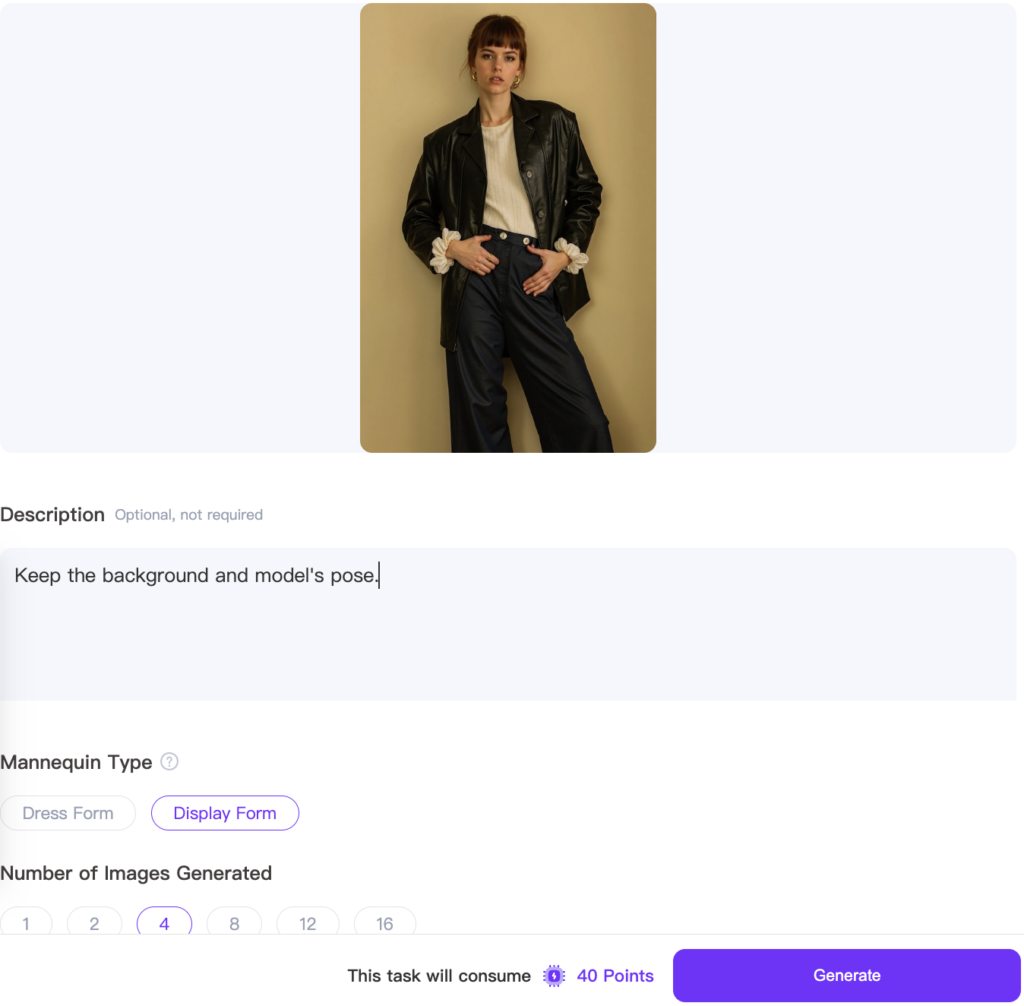This screenshot has width=1024, height=1006.
Task: Set number of images to 8
Action: pos(234,923)
